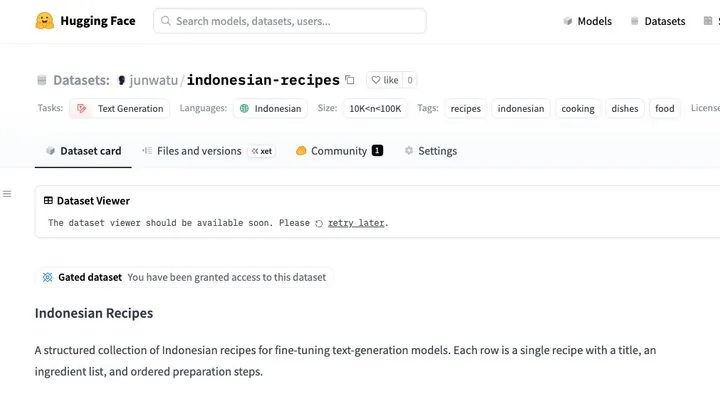Viewport: 720px width, 404px height.
Task: Click the Gated dataset label
Action: click(x=90, y=277)
